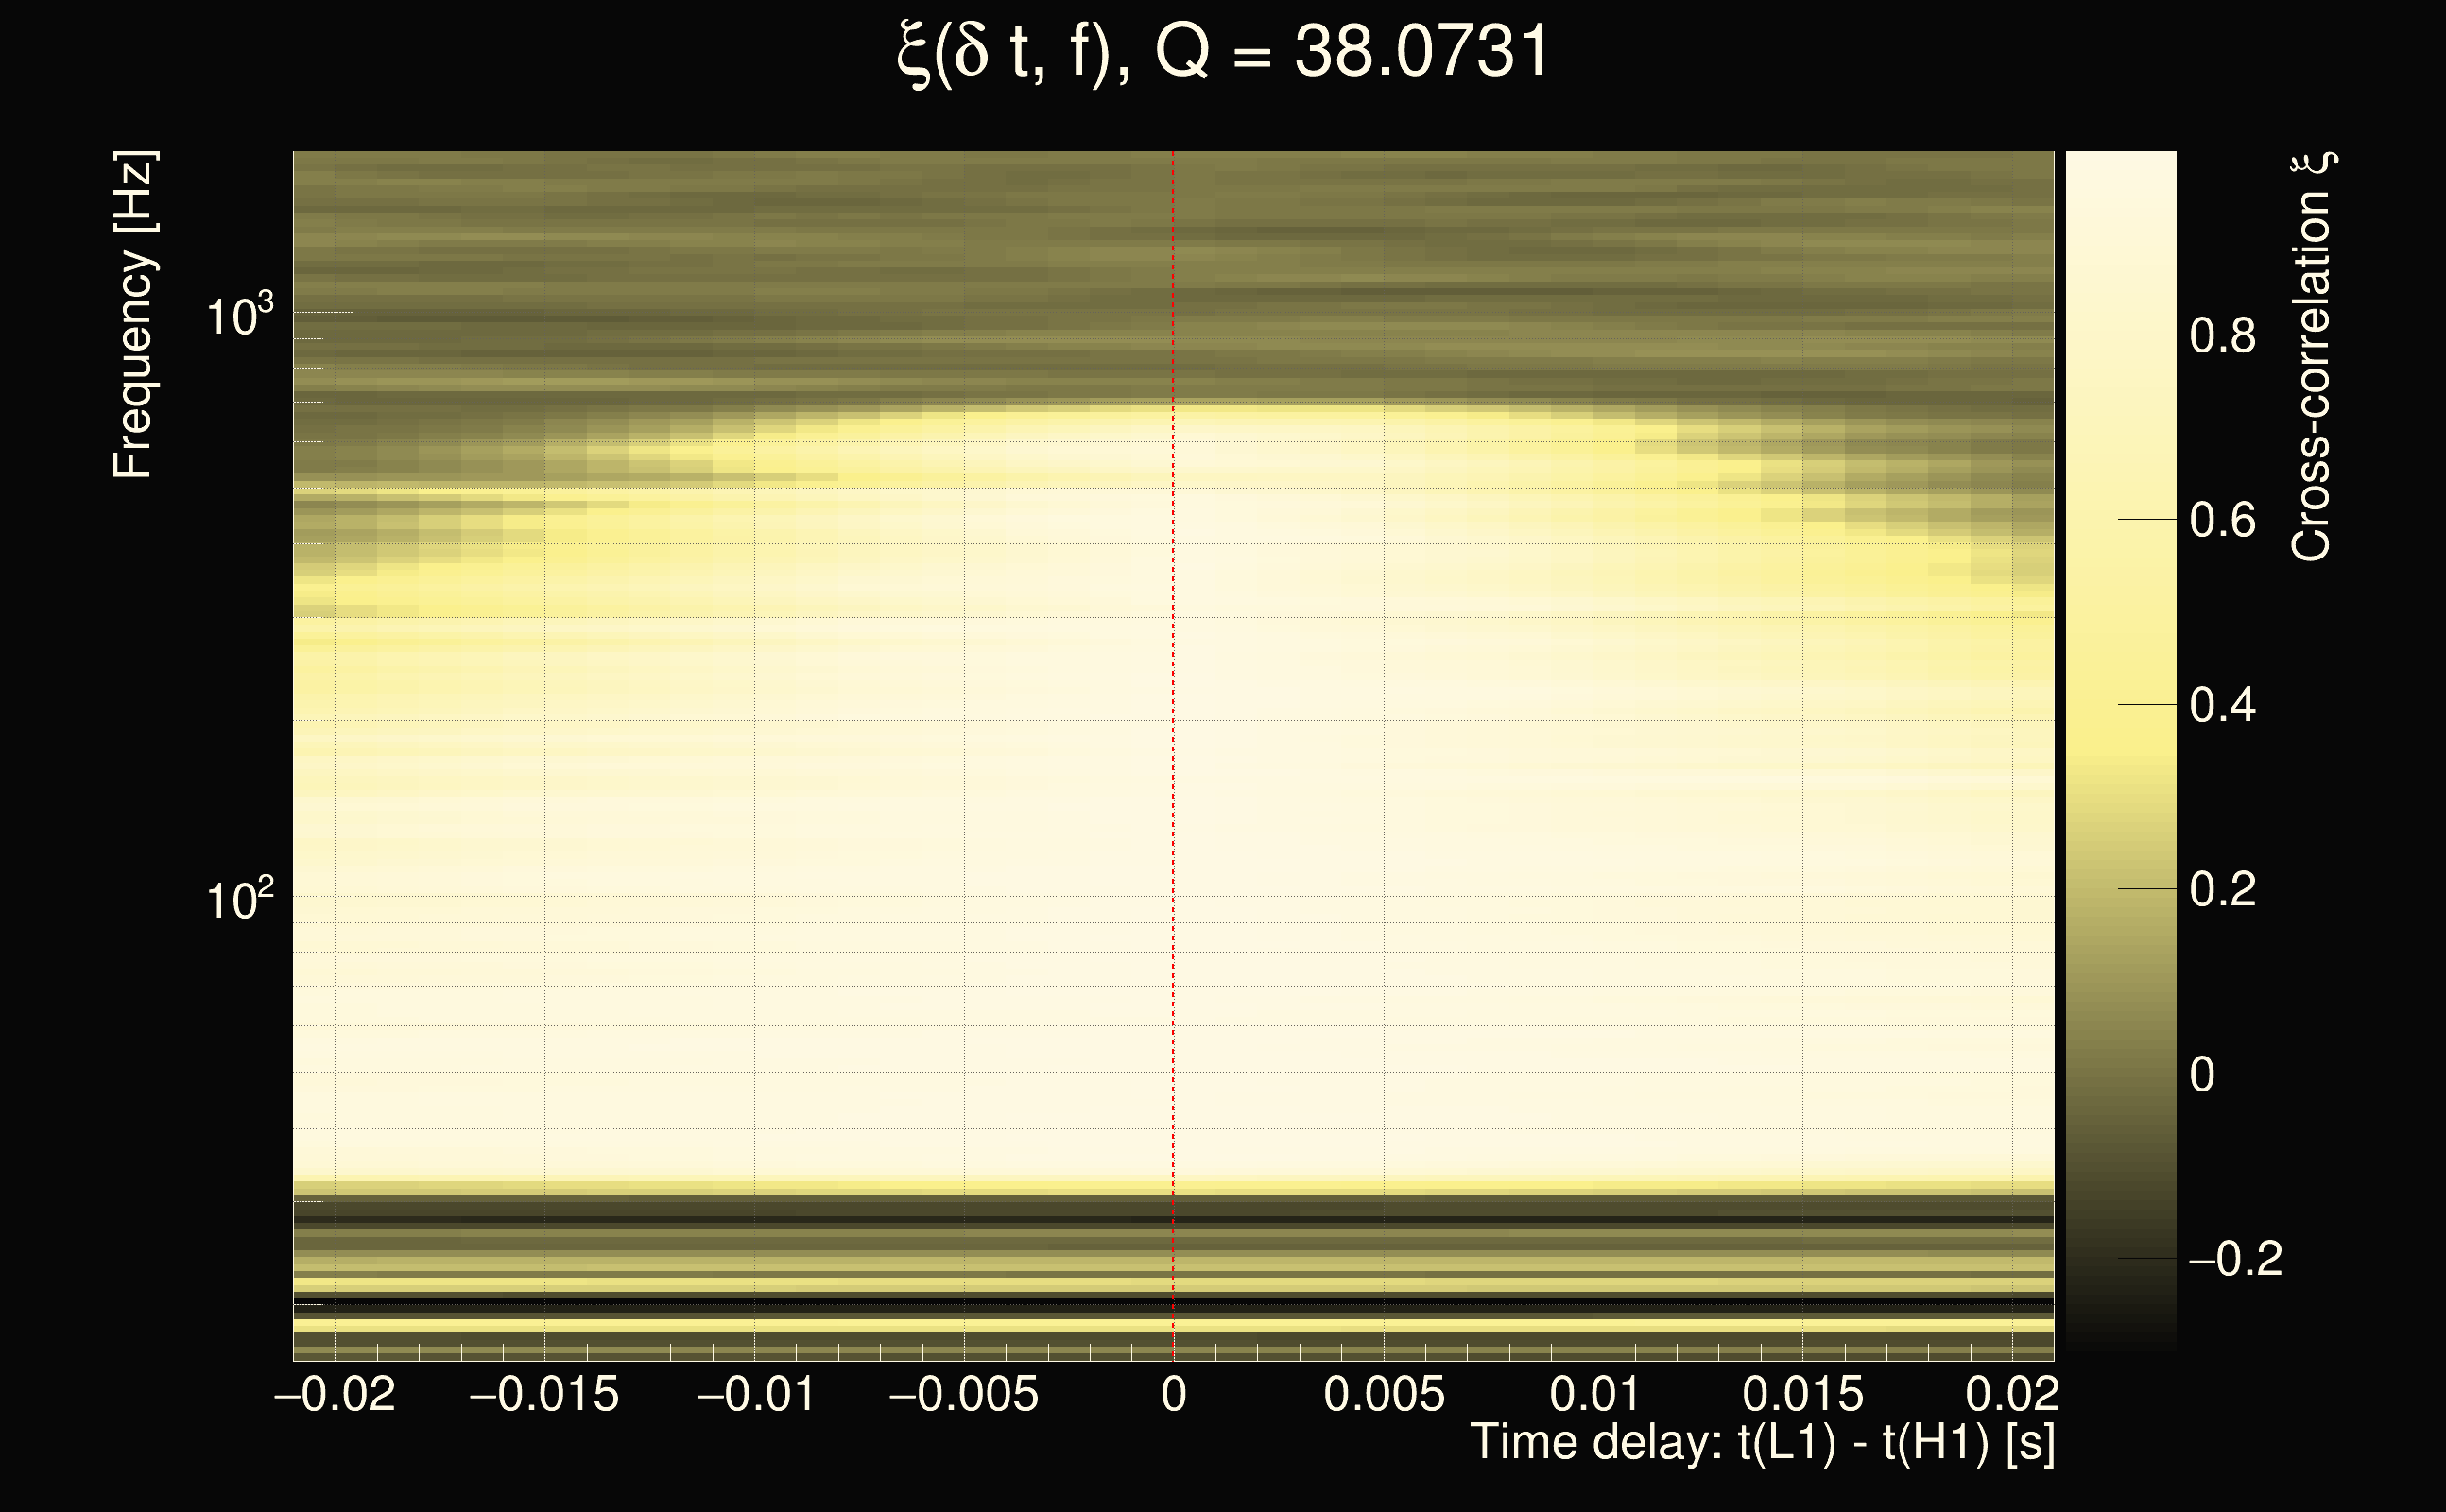2446x1512 pixels.
Task: Click the 10³ frequency tick label
Action: point(239,316)
